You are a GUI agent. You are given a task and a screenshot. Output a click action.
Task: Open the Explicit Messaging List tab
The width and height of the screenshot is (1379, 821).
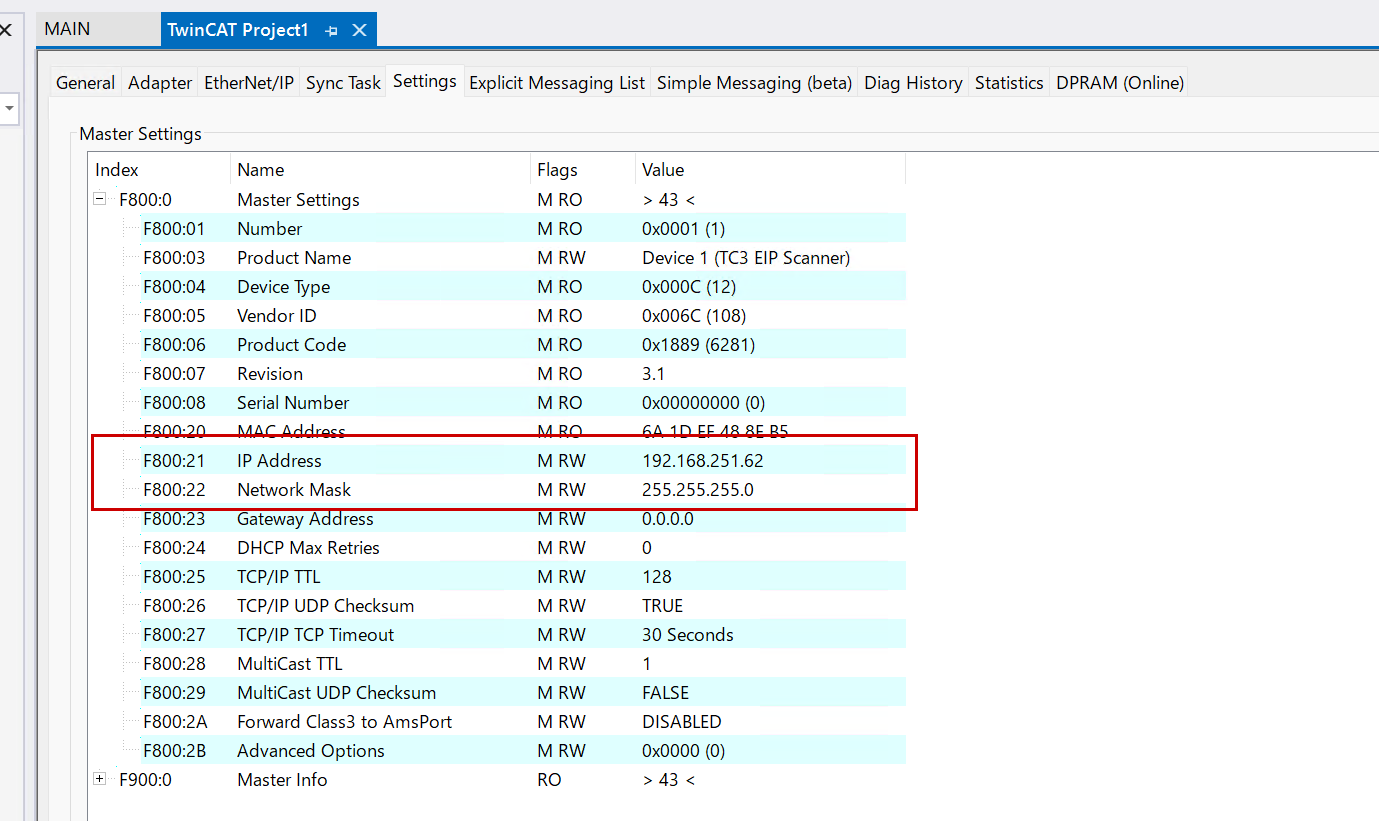[x=557, y=83]
